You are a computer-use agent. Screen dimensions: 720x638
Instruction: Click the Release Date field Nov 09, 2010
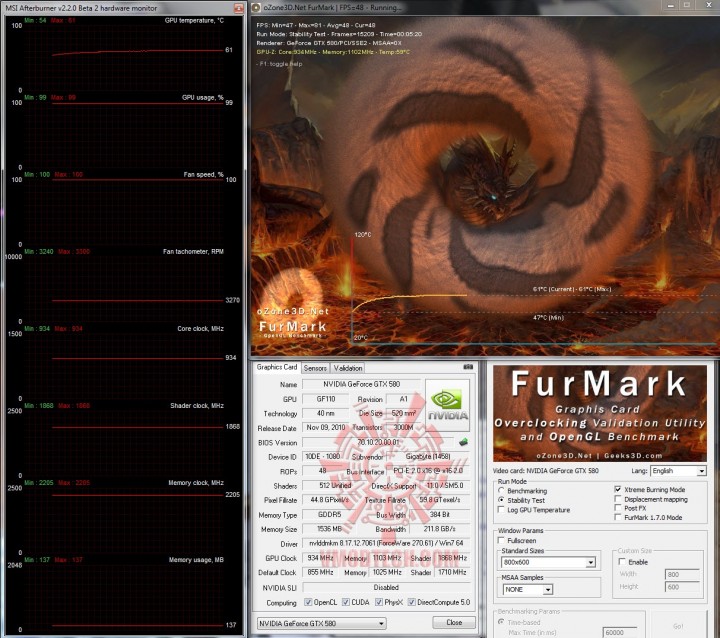pos(326,428)
